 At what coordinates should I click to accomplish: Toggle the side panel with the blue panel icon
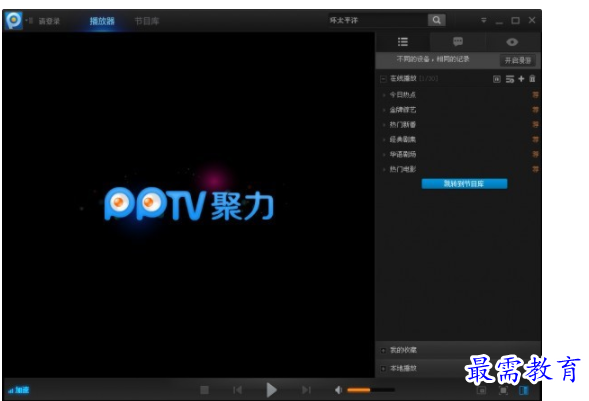524,390
